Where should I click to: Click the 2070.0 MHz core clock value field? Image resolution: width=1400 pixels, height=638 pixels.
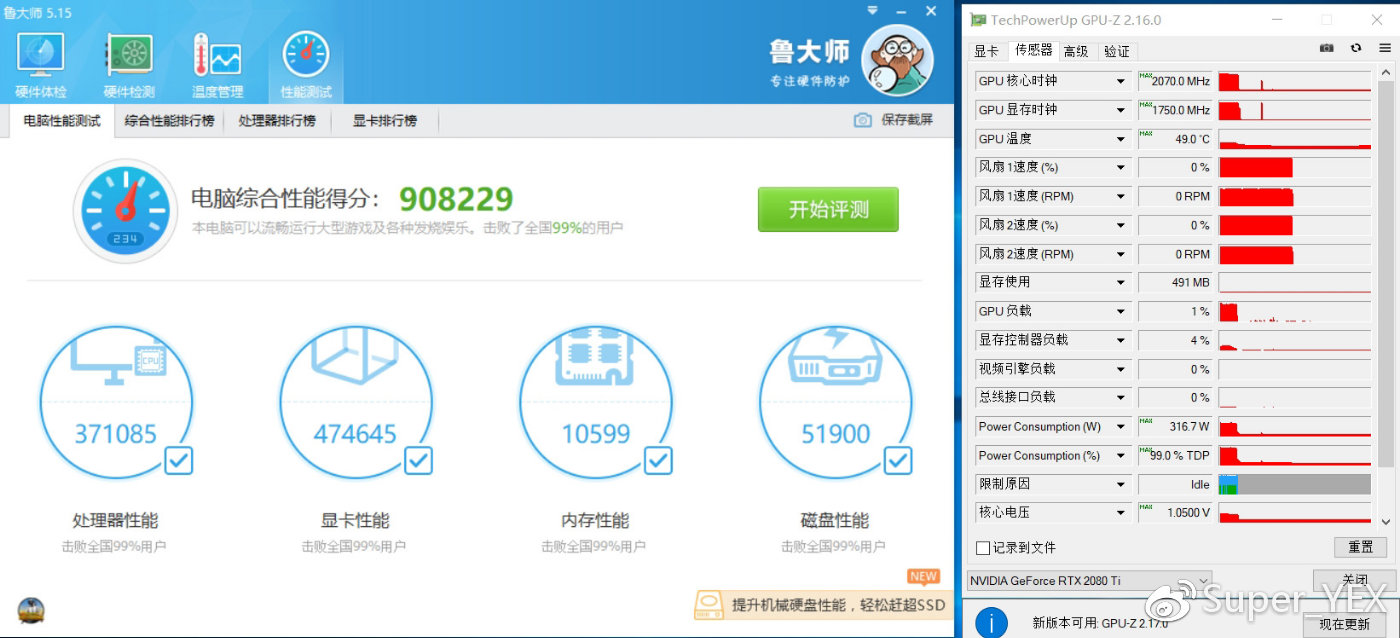1175,81
